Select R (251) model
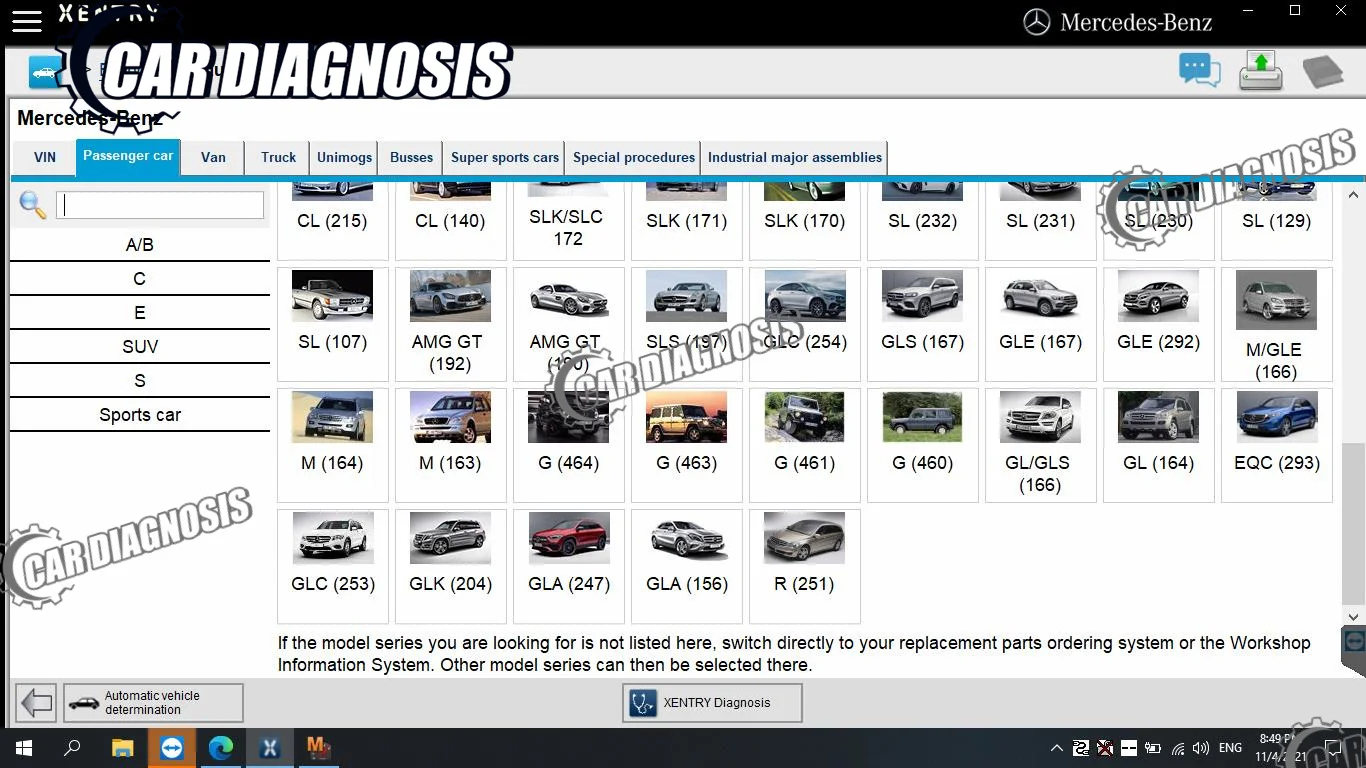The height and width of the screenshot is (768, 1366). (805, 566)
